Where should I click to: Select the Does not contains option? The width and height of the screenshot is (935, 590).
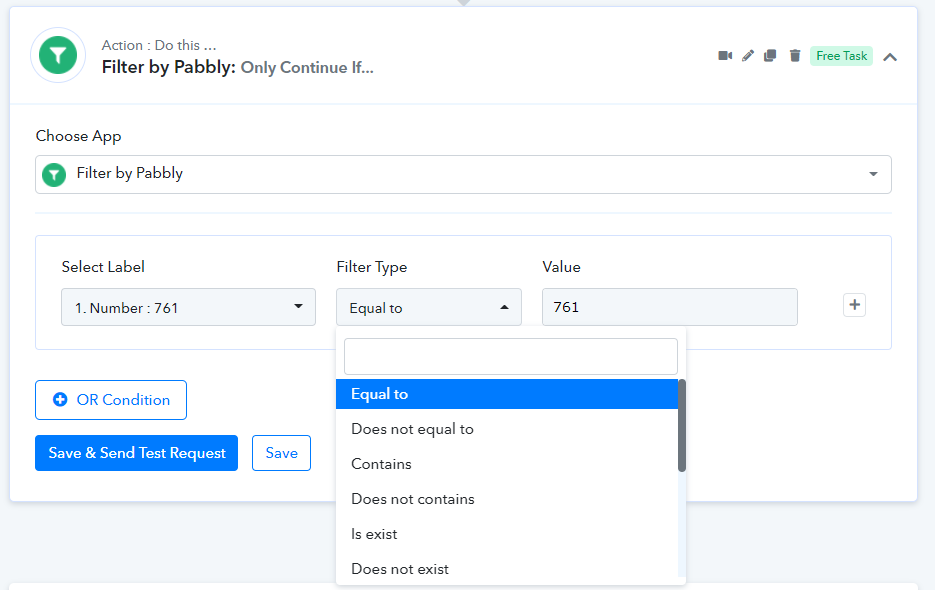[507, 499]
